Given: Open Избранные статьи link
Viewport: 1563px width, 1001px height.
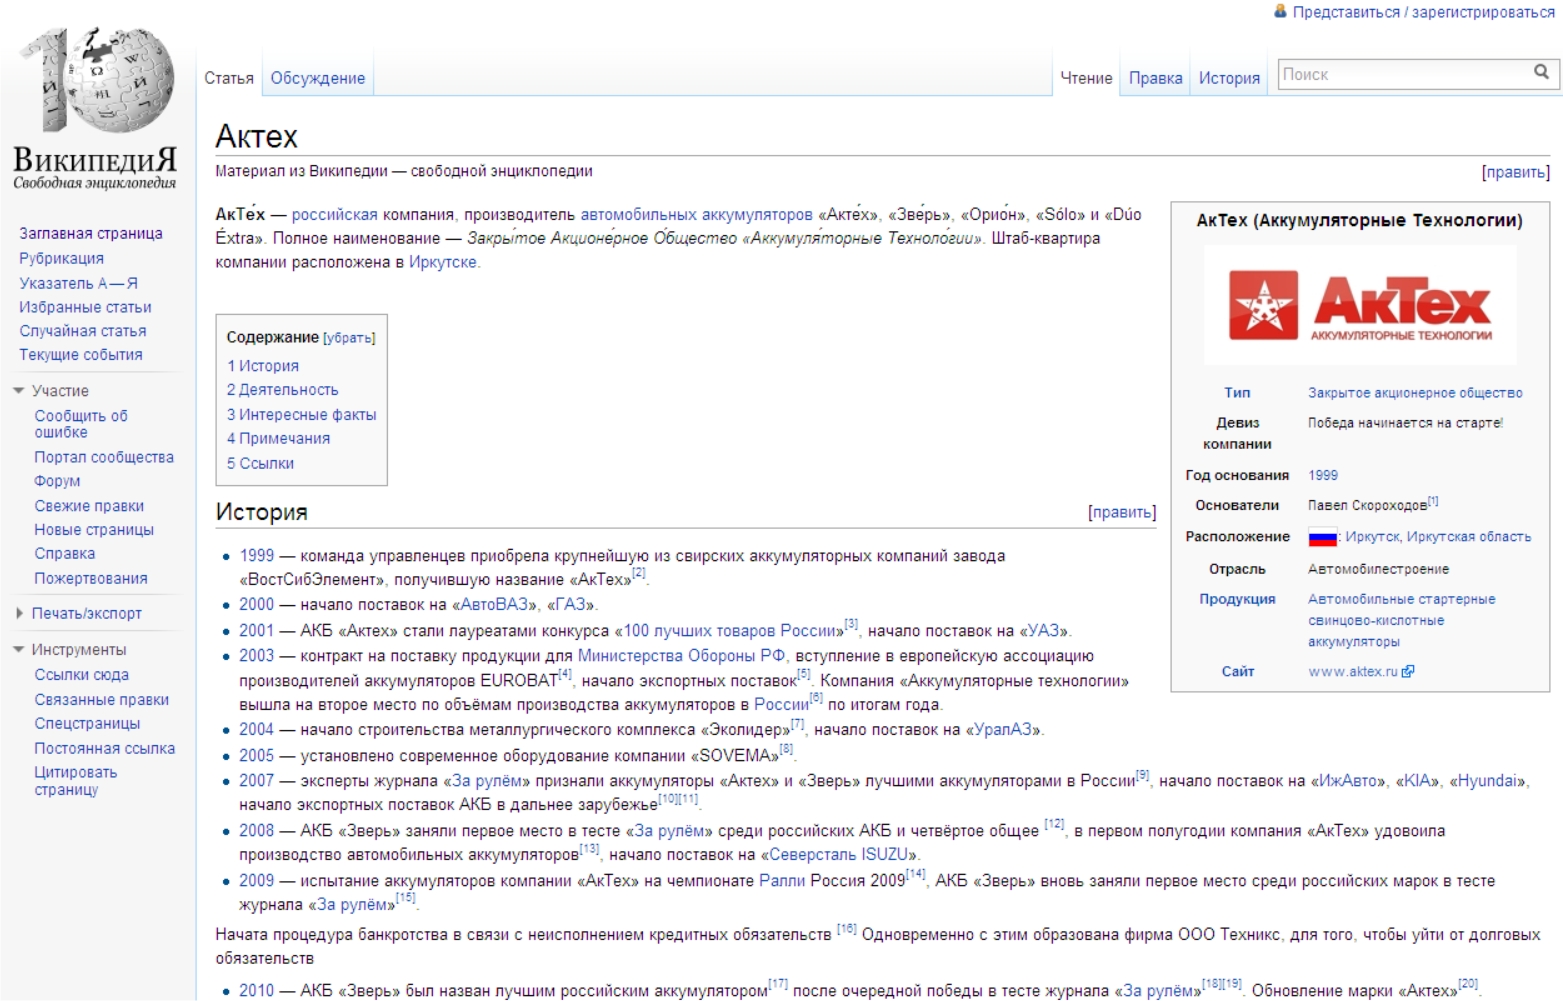Looking at the screenshot, I should click(x=86, y=307).
